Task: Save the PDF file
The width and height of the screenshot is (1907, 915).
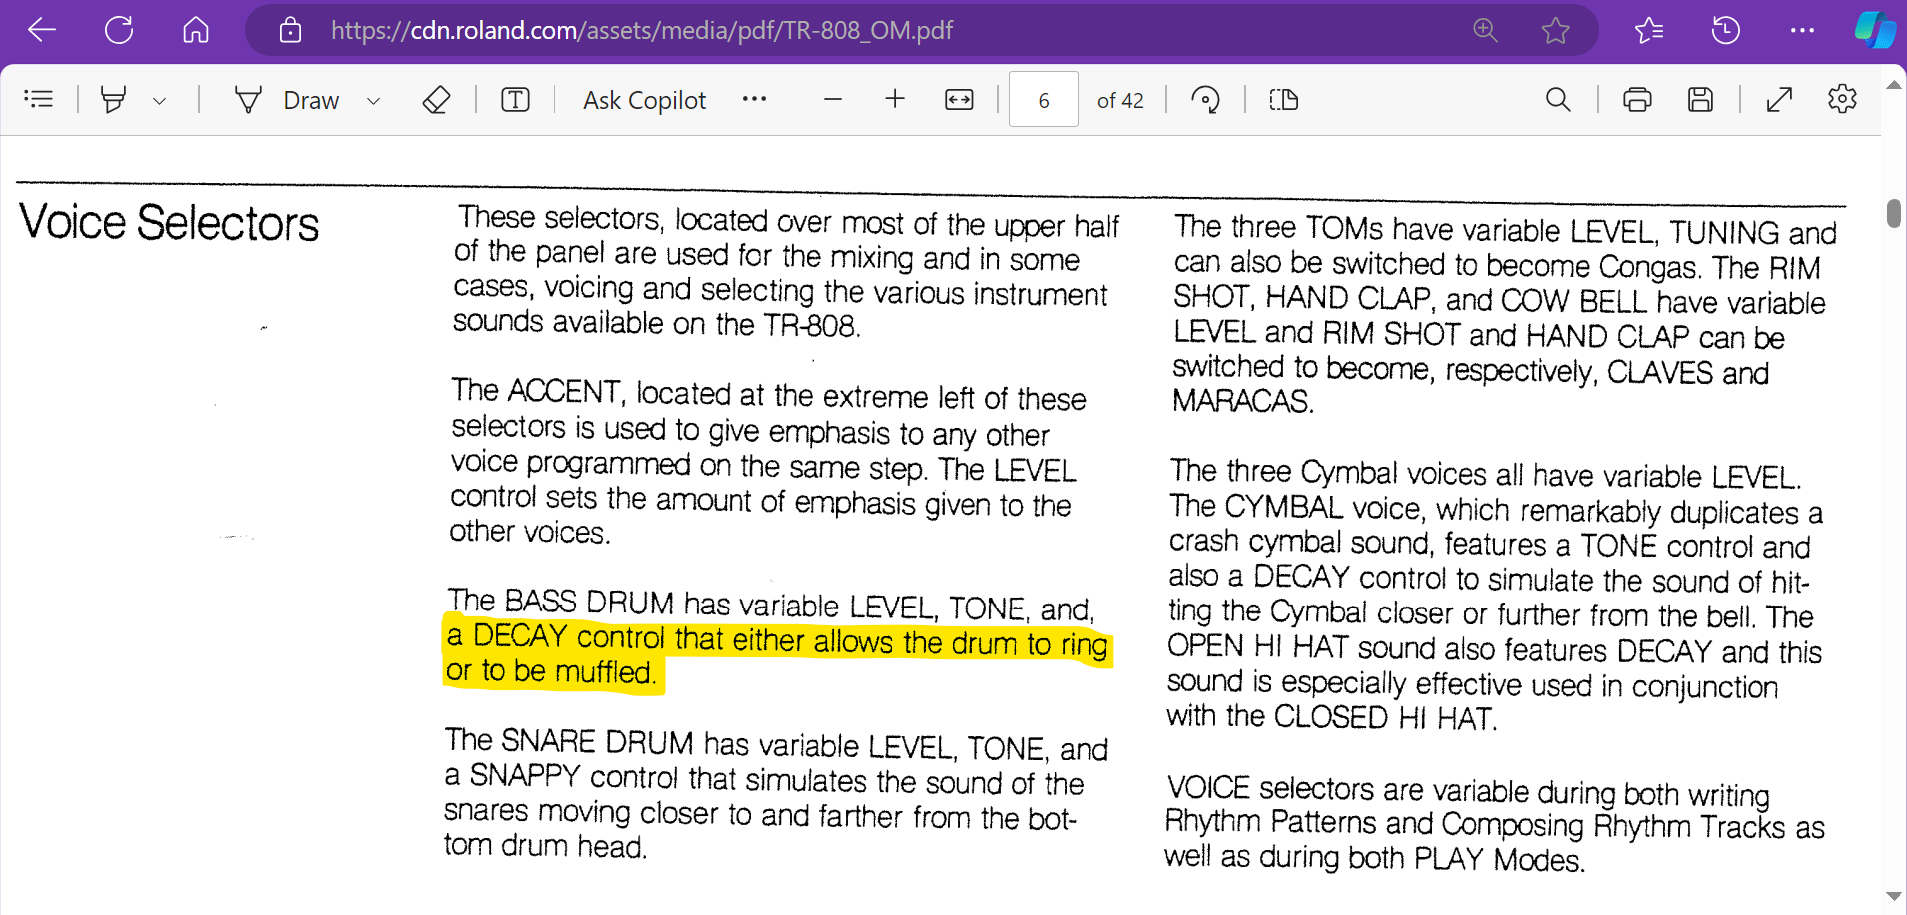Action: (x=1700, y=99)
